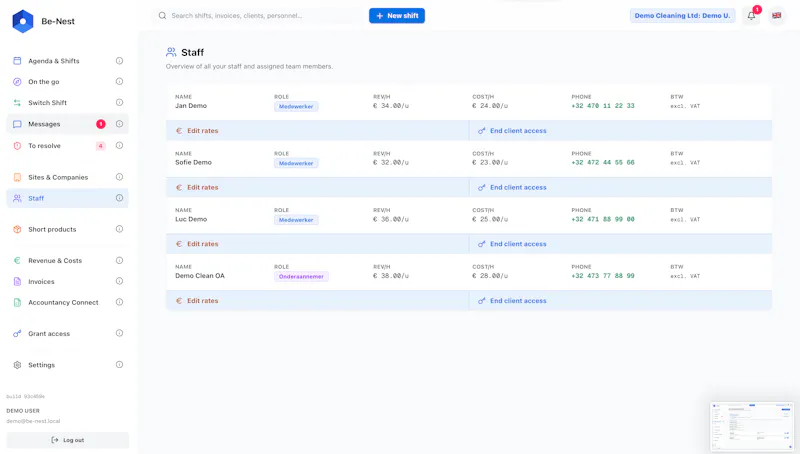Call Sofie Demo phone +32 472 44 55 66
The width and height of the screenshot is (800, 454).
click(x=603, y=162)
